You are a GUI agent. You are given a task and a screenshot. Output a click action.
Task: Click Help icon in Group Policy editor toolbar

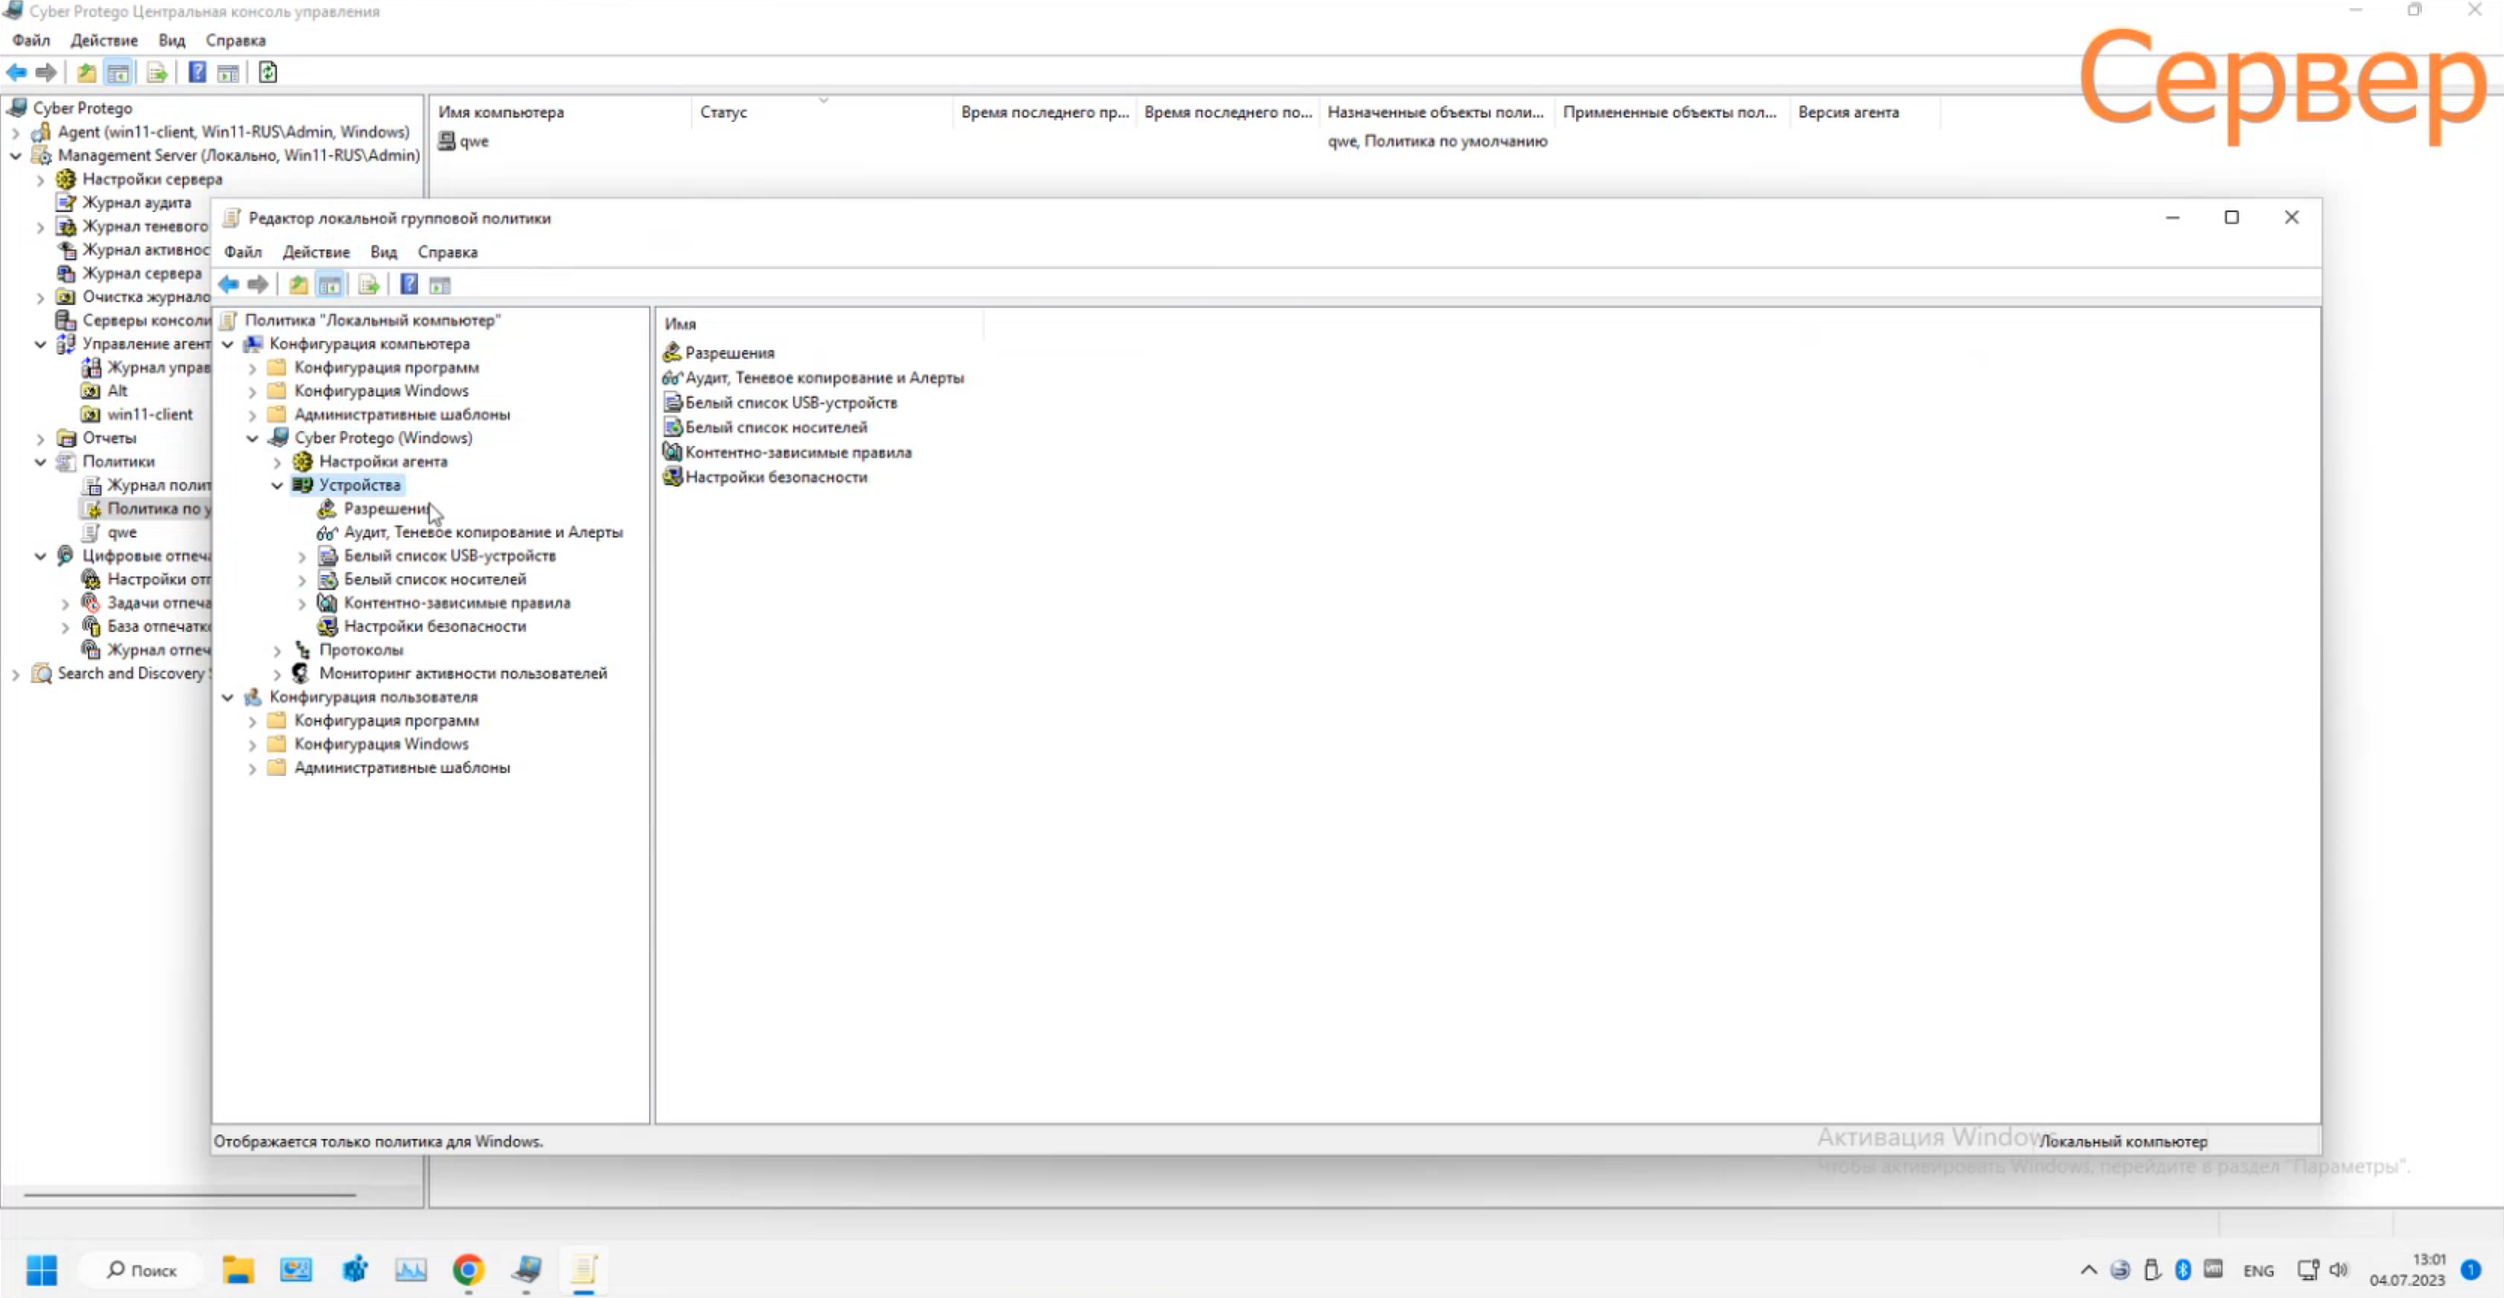409,285
